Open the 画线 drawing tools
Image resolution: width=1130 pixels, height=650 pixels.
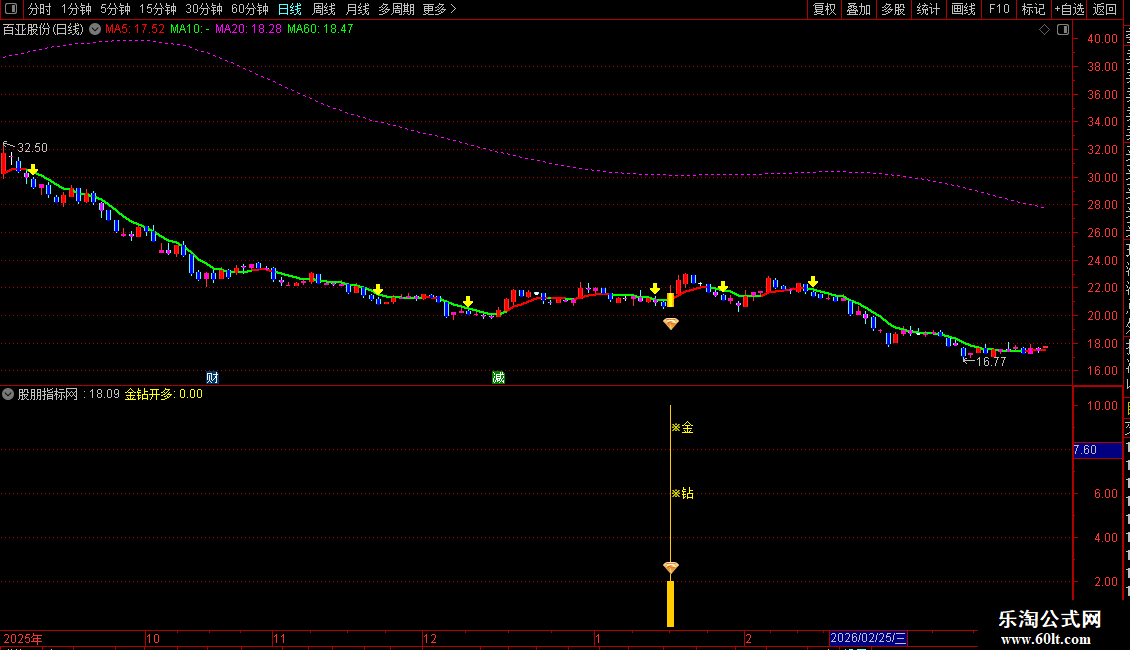(x=963, y=9)
